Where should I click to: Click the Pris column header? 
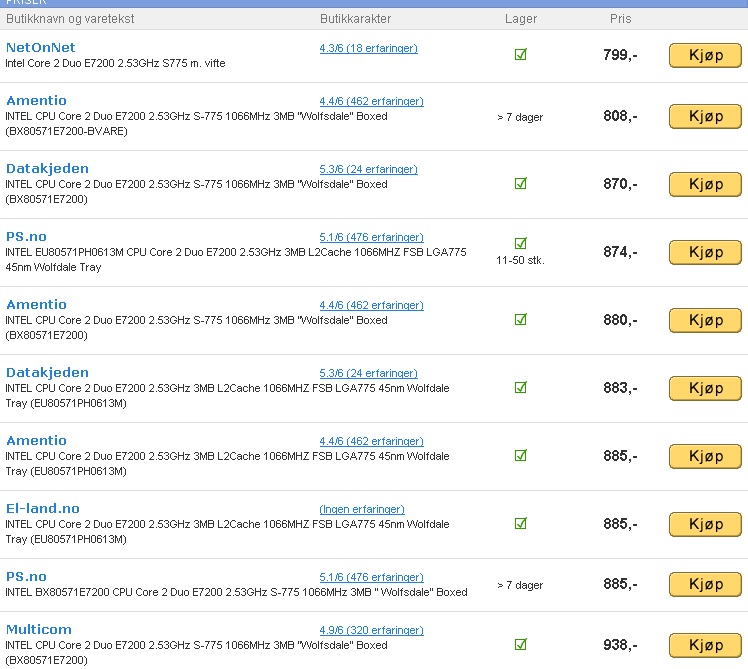click(620, 19)
